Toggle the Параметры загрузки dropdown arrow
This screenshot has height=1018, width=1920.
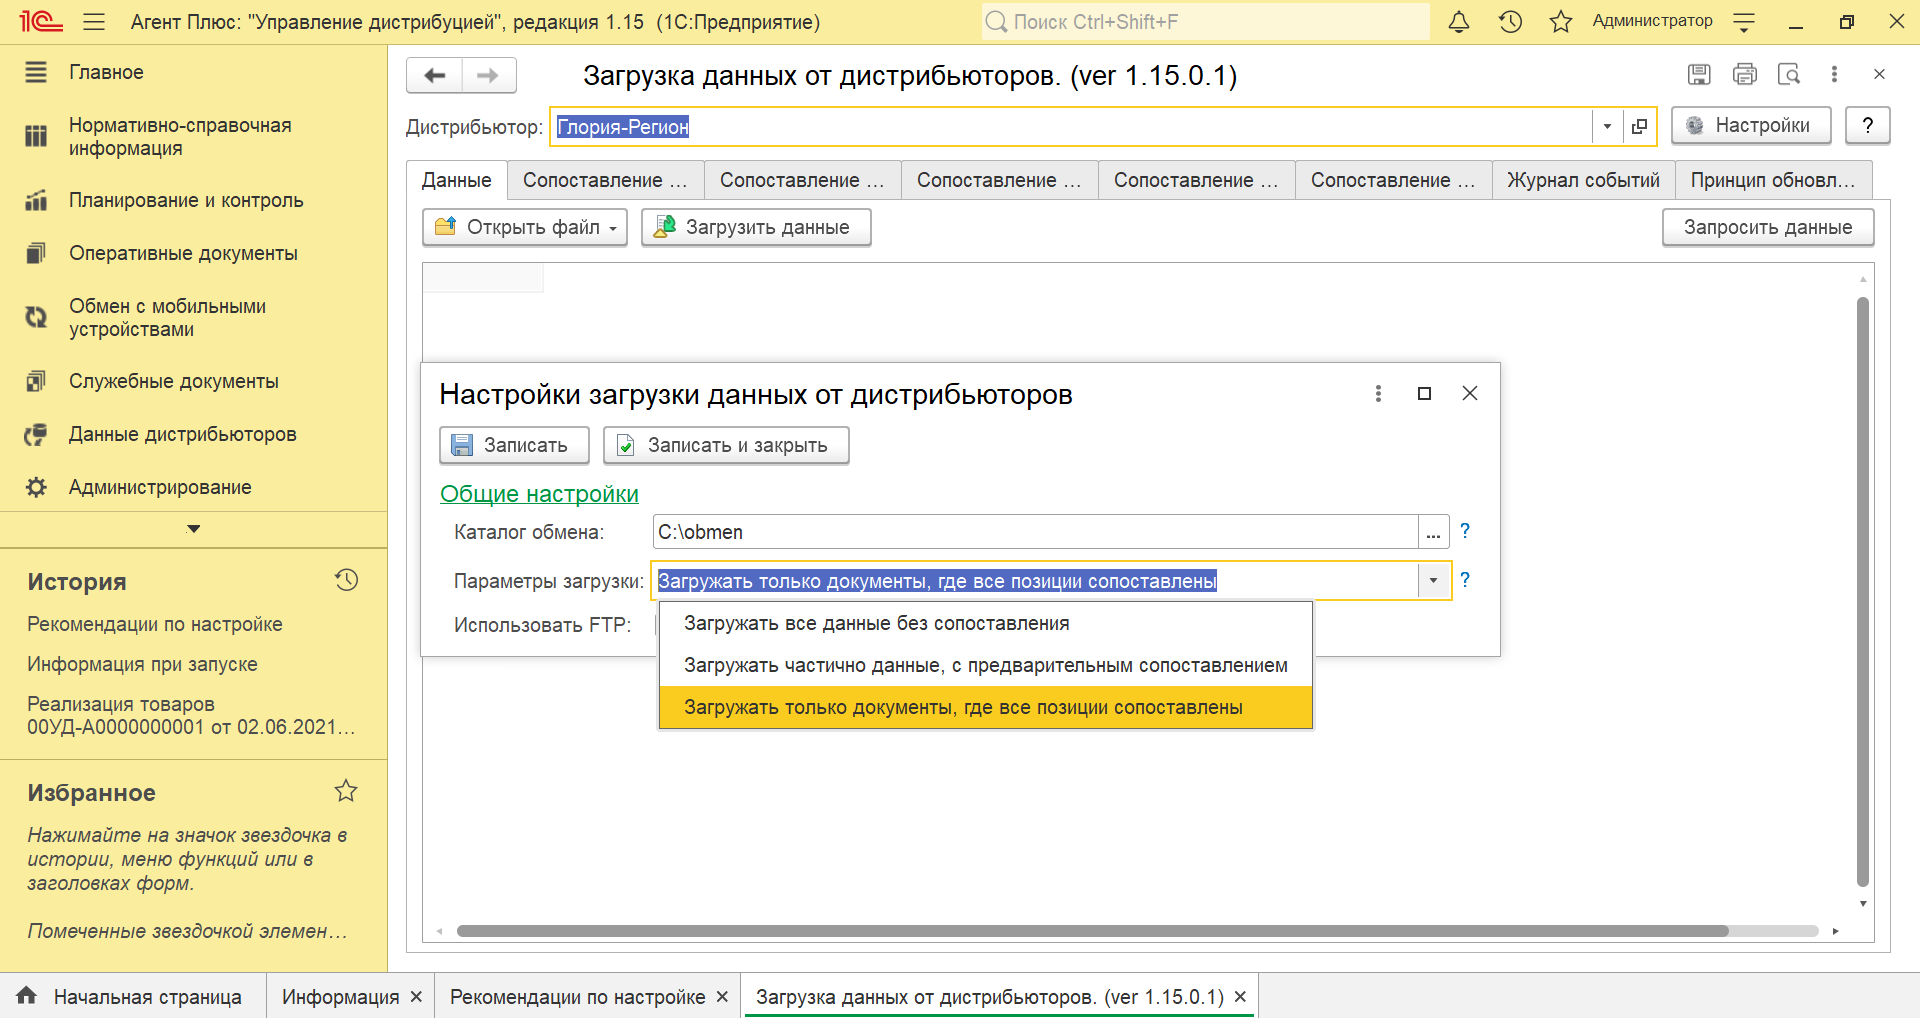pos(1433,580)
